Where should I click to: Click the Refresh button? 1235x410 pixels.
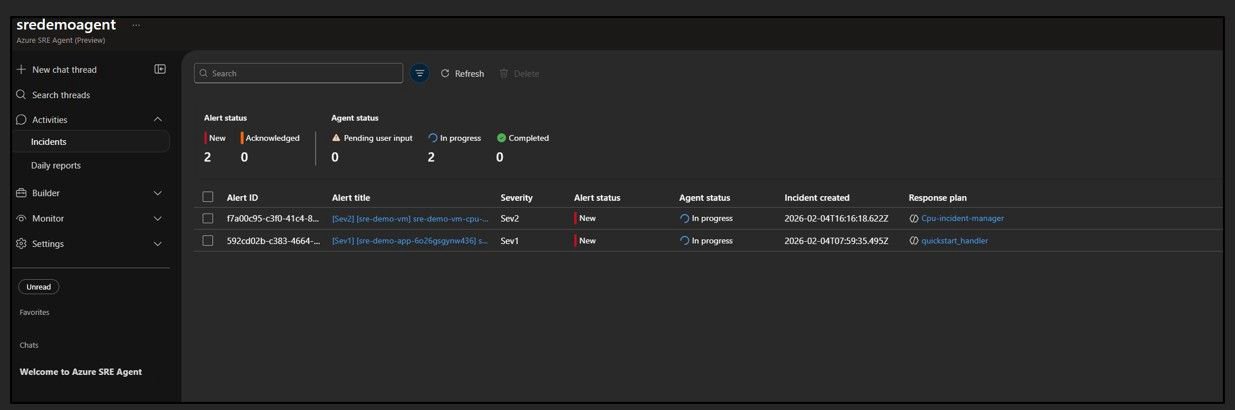click(x=462, y=74)
